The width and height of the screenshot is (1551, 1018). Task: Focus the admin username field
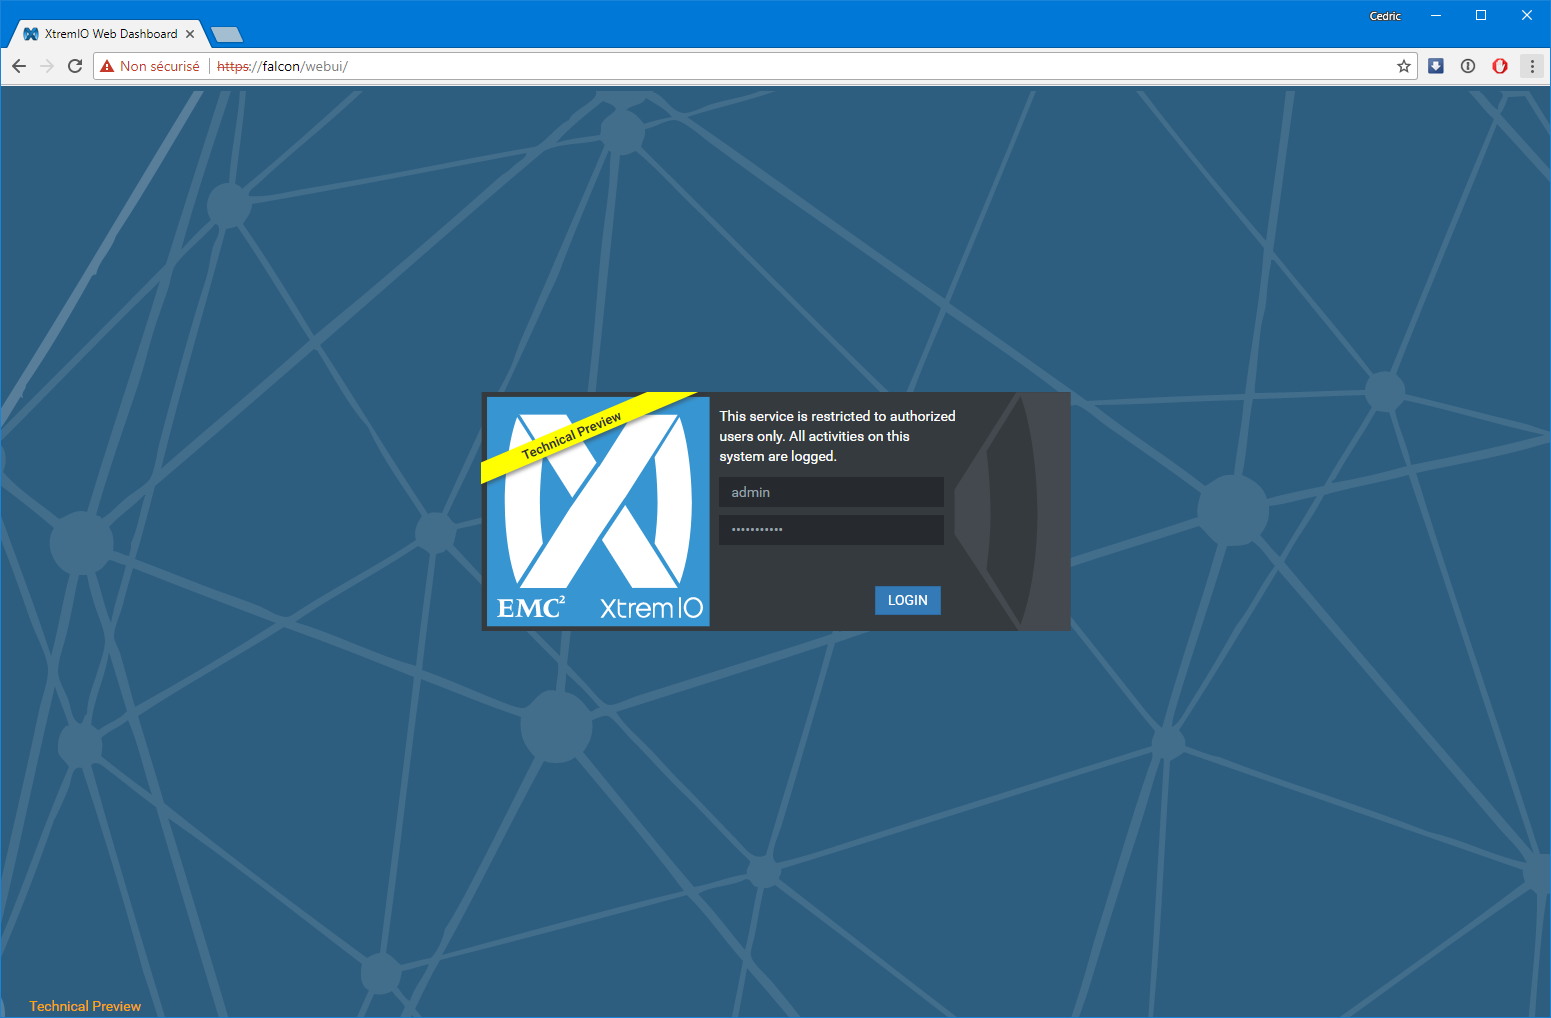tap(830, 492)
